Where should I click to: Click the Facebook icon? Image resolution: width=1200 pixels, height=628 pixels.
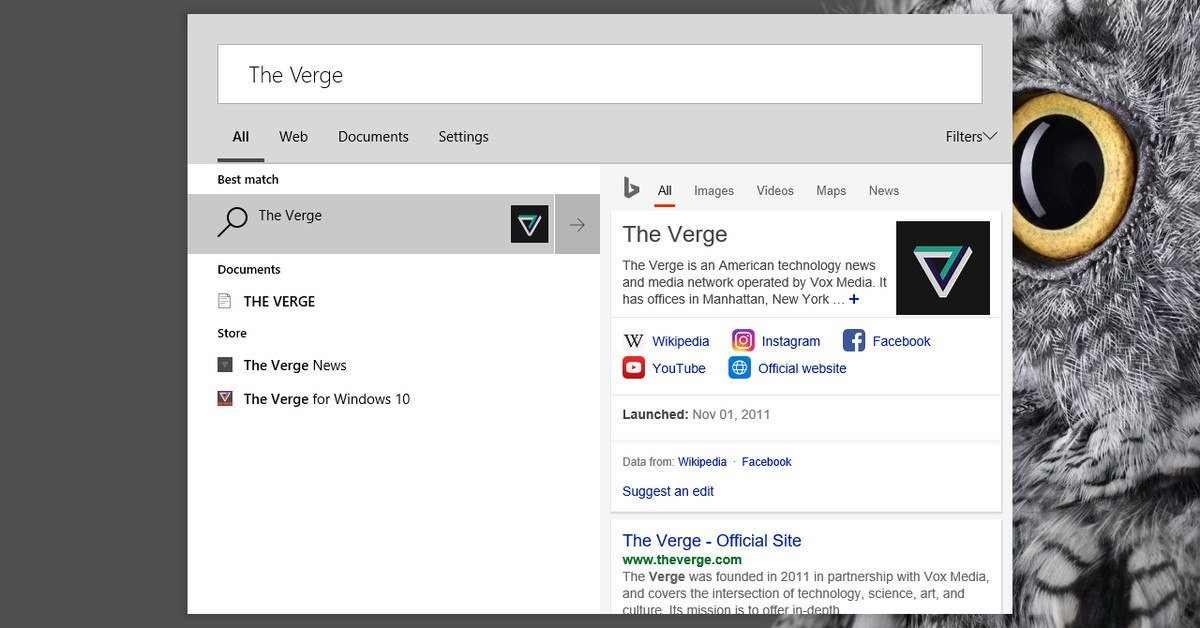[854, 341]
